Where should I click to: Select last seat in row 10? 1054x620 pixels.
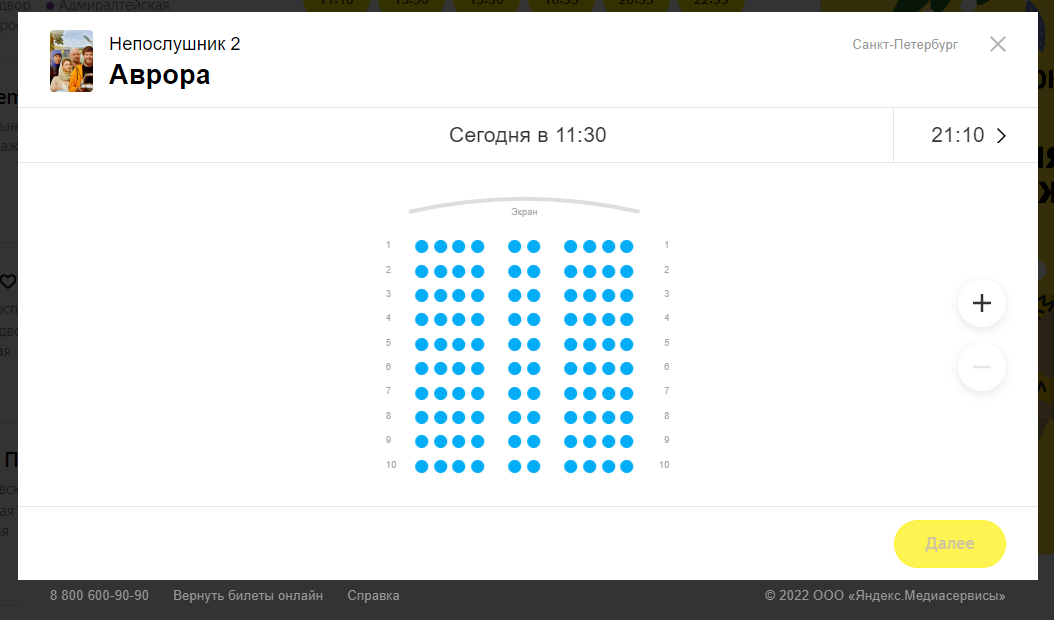(x=626, y=467)
